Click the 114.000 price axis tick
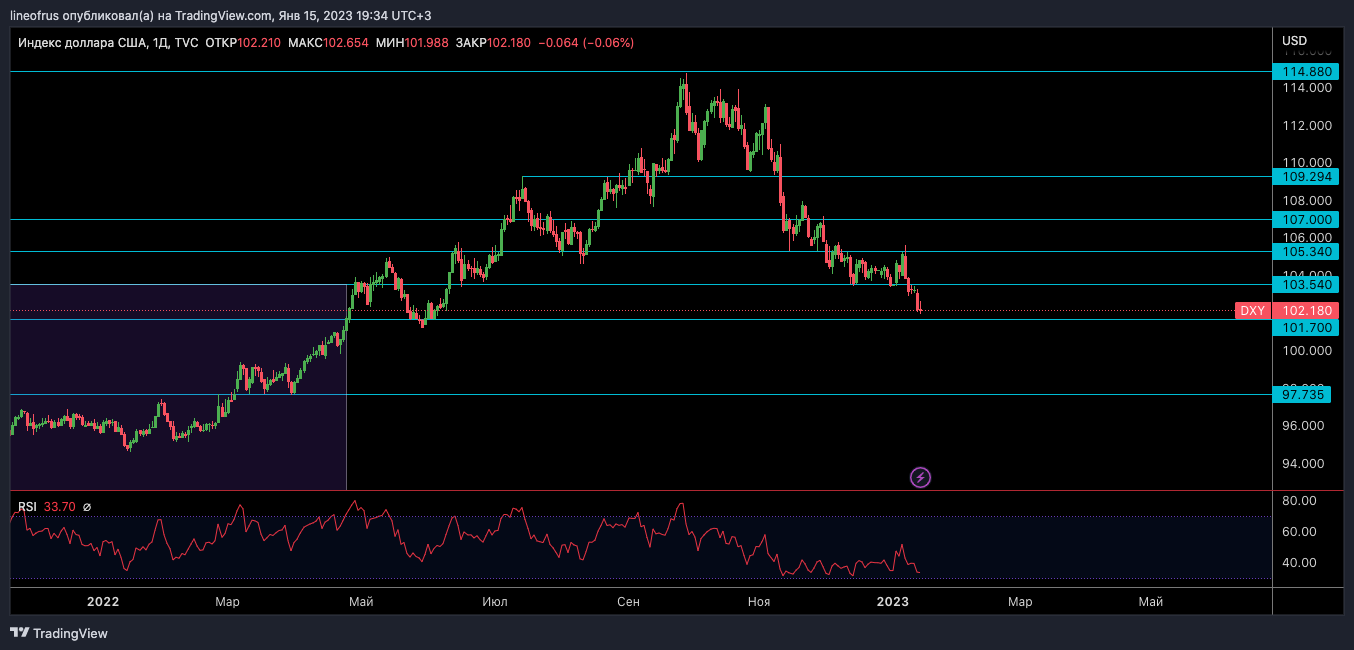Image resolution: width=1354 pixels, height=650 pixels. click(1308, 88)
